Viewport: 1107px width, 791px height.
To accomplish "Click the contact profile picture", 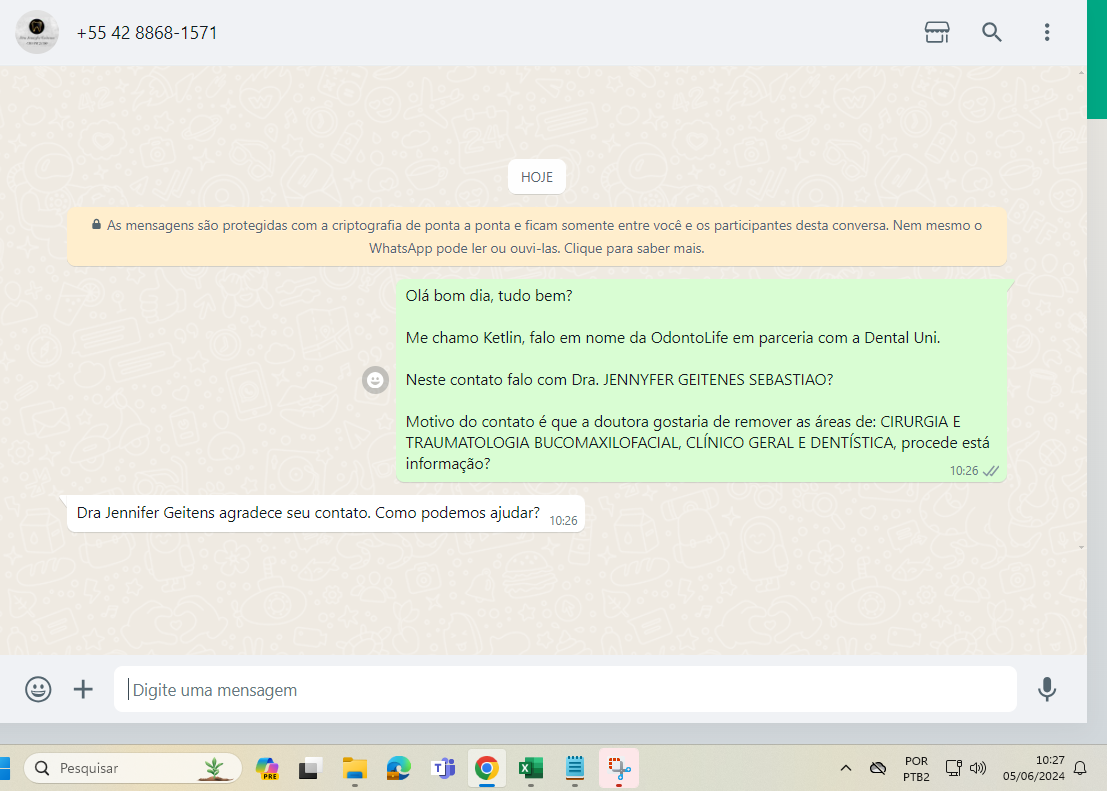I will (37, 32).
